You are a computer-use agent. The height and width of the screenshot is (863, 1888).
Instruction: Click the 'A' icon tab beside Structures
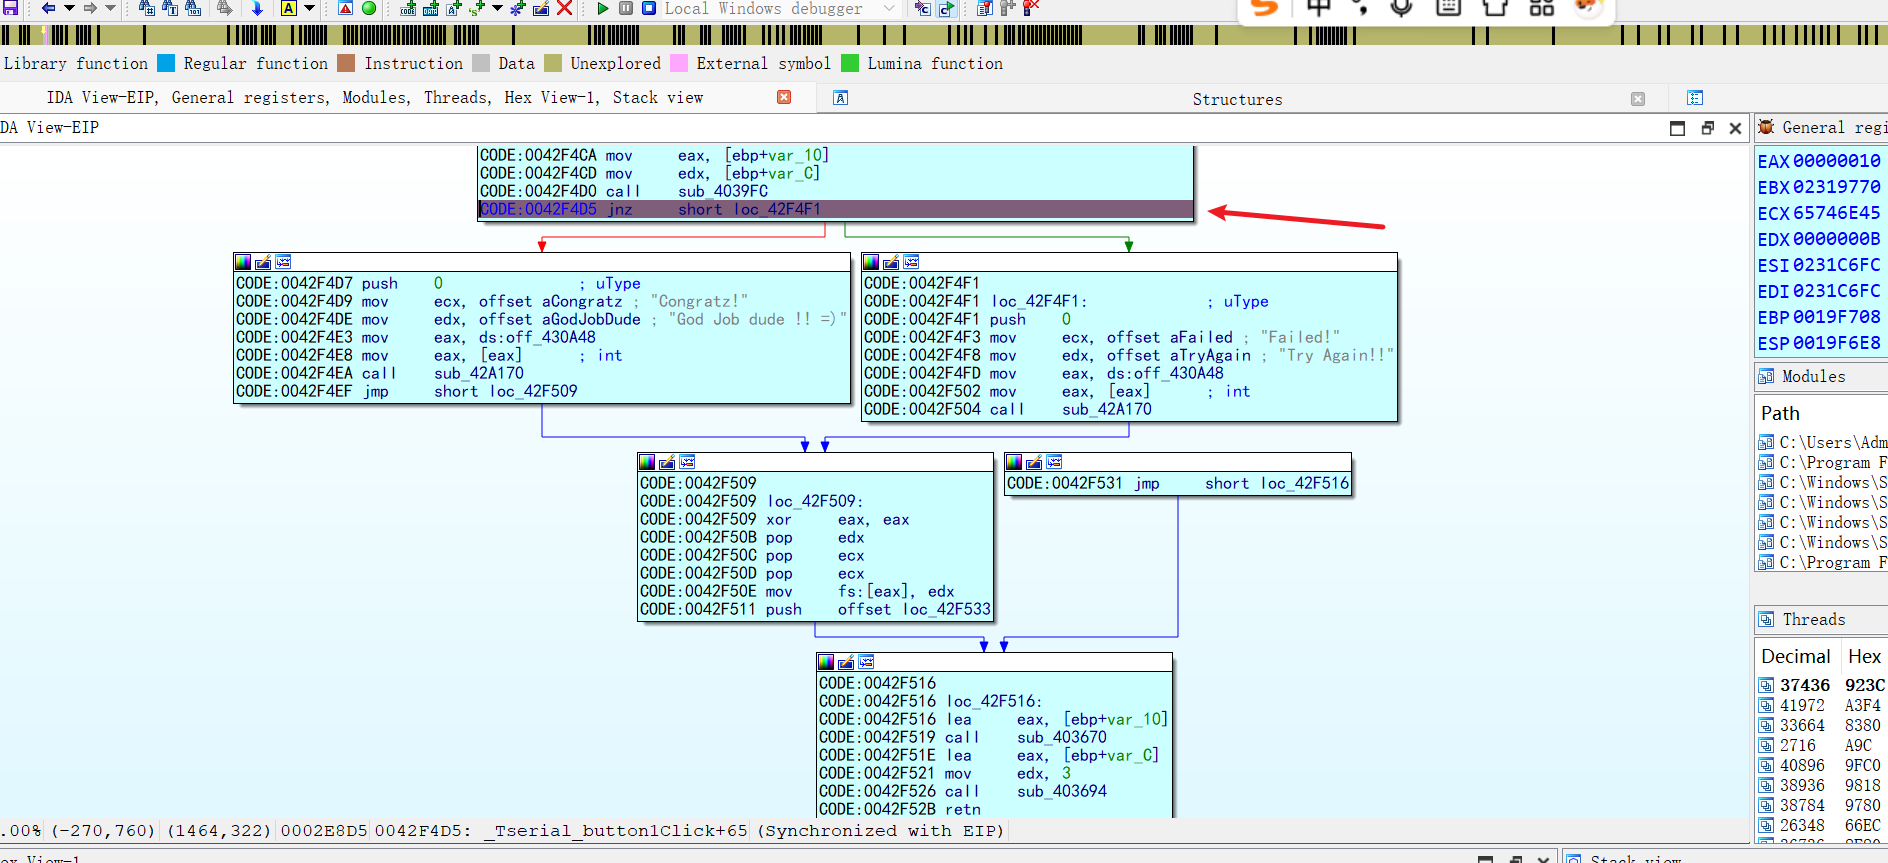[x=841, y=98]
